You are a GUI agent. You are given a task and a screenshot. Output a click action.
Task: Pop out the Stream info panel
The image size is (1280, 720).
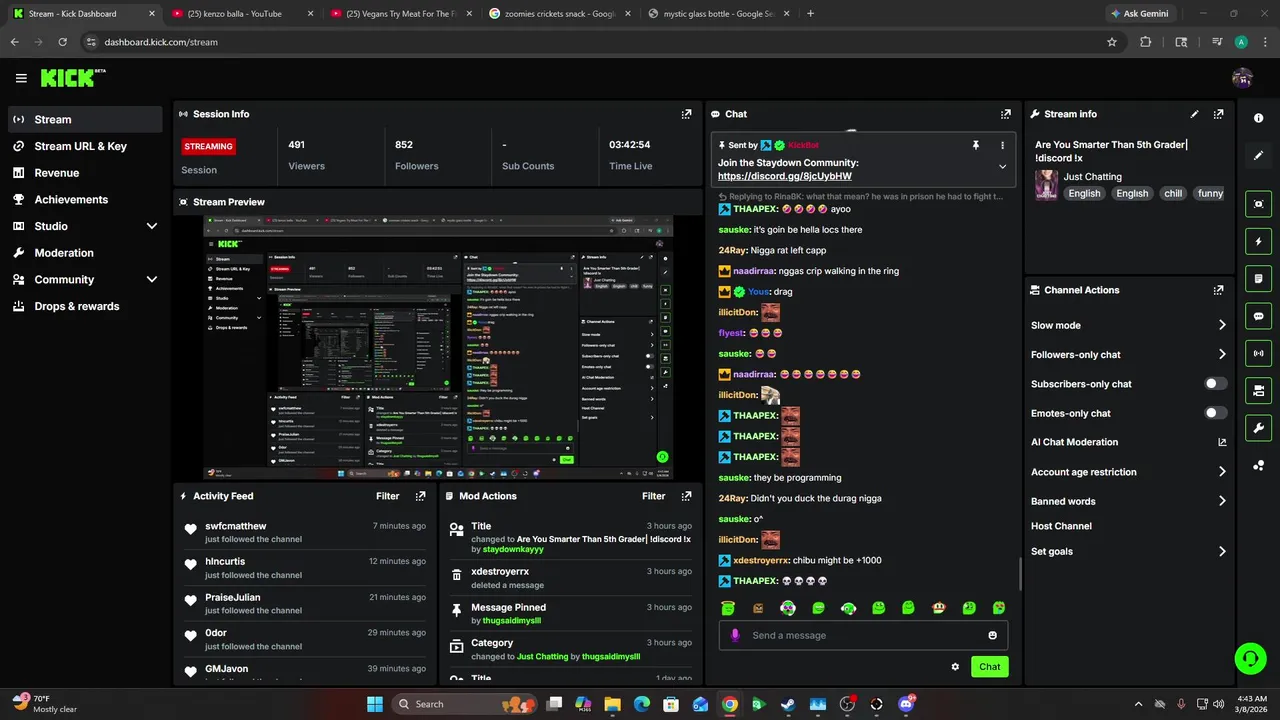1218,114
